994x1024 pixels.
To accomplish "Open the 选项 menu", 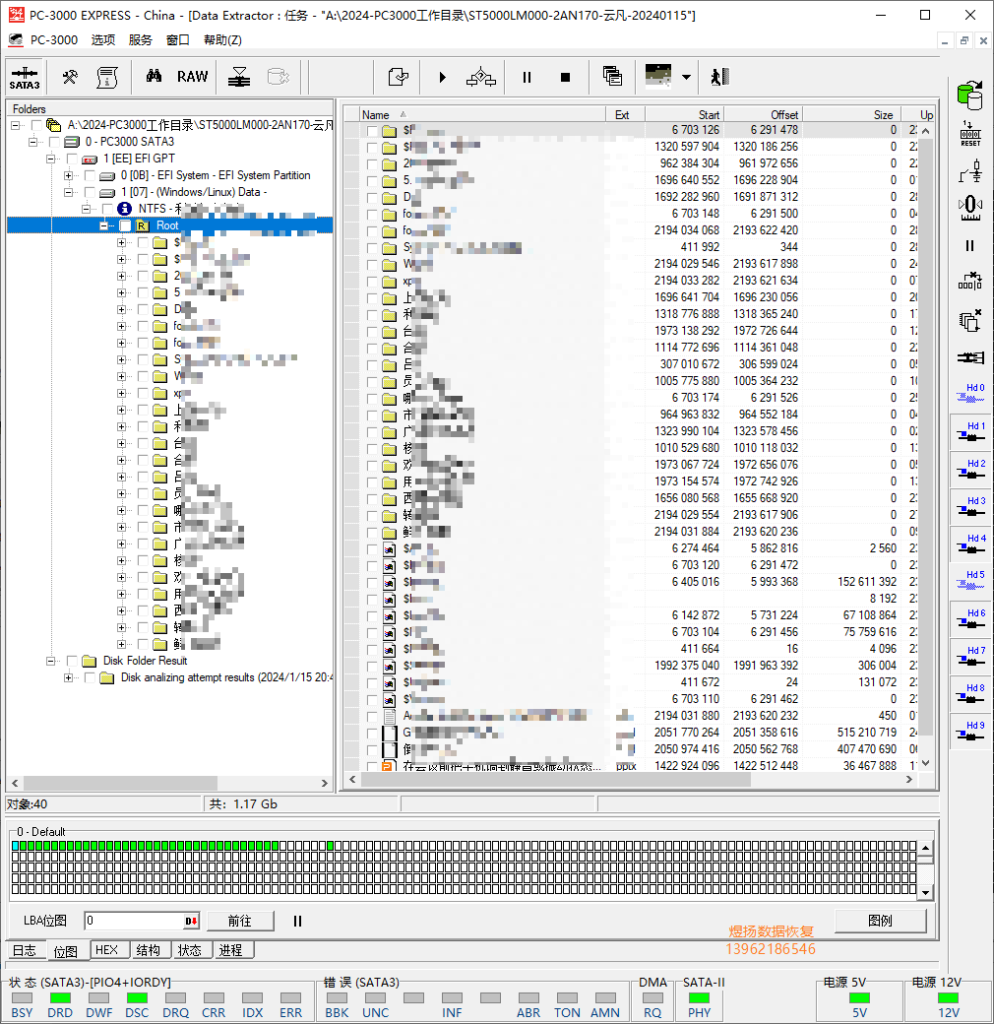I will [103, 40].
